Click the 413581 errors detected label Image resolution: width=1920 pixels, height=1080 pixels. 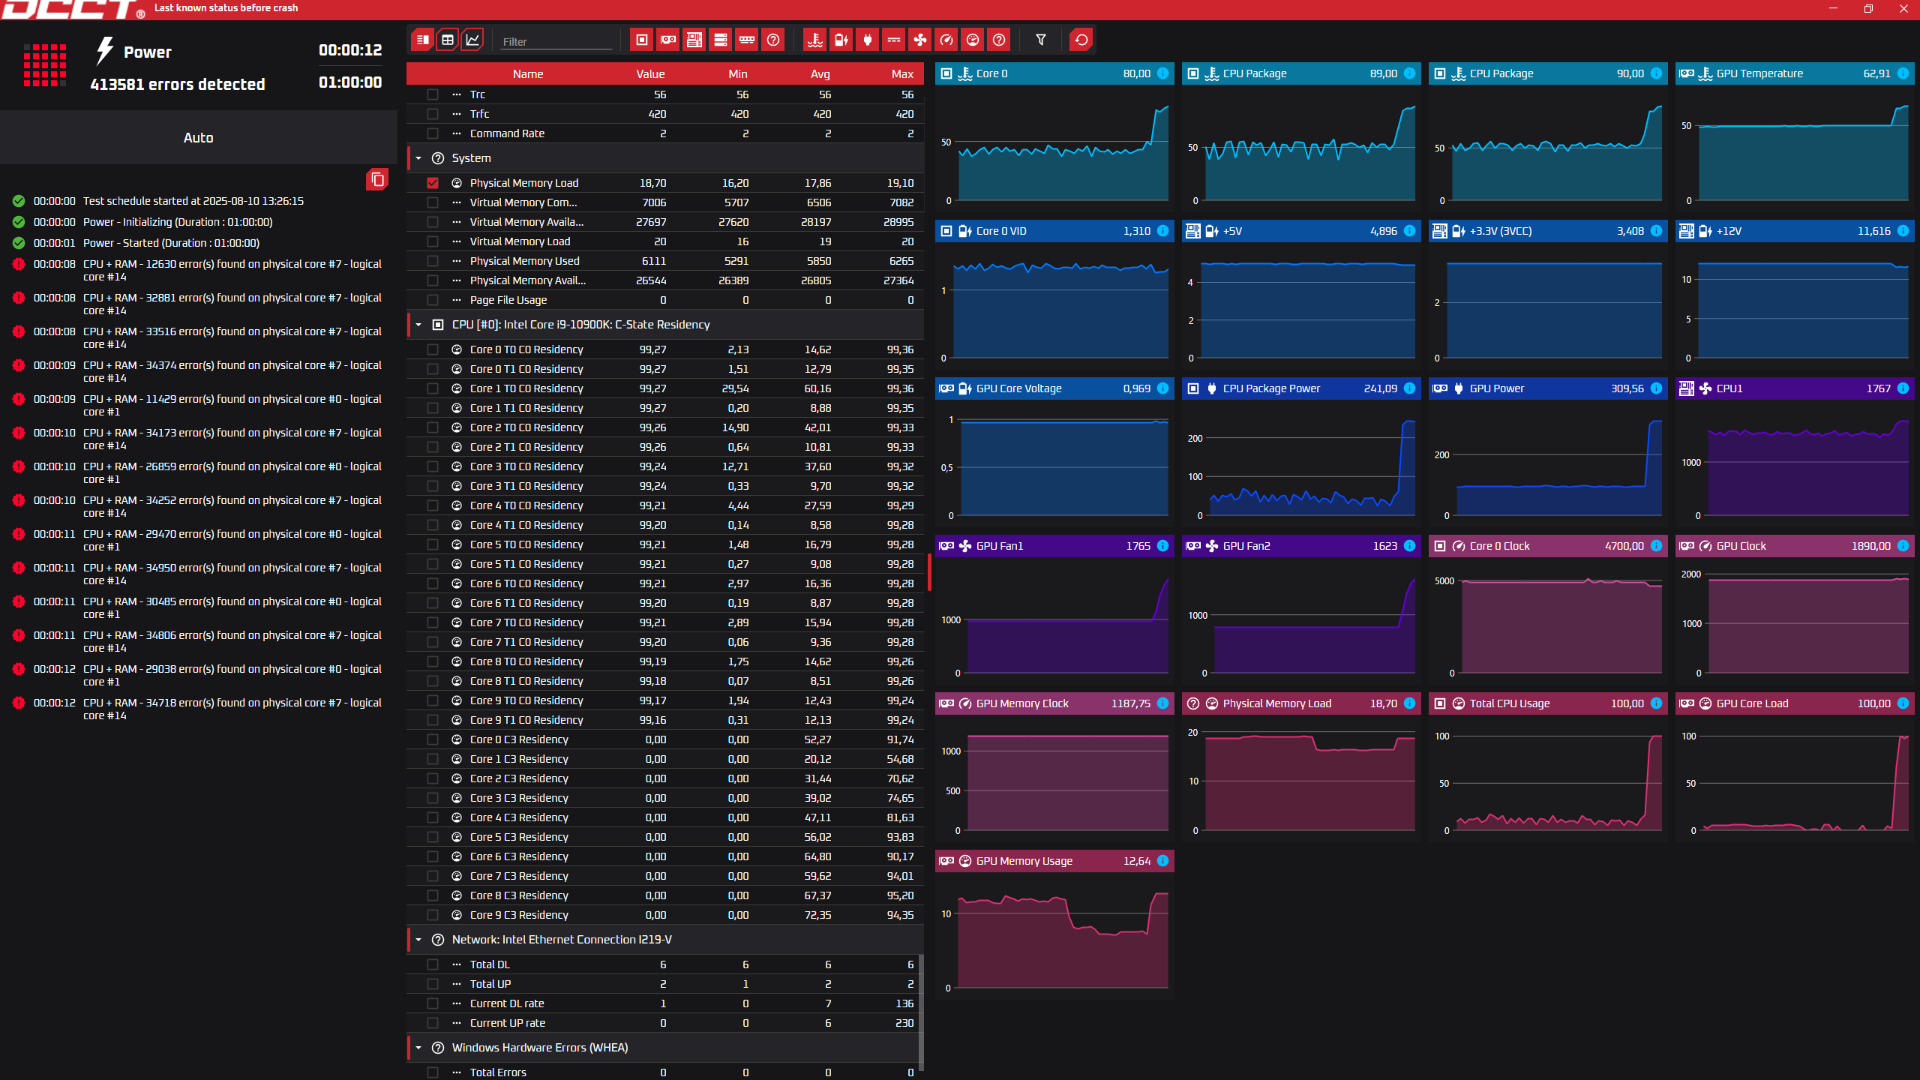coord(178,84)
